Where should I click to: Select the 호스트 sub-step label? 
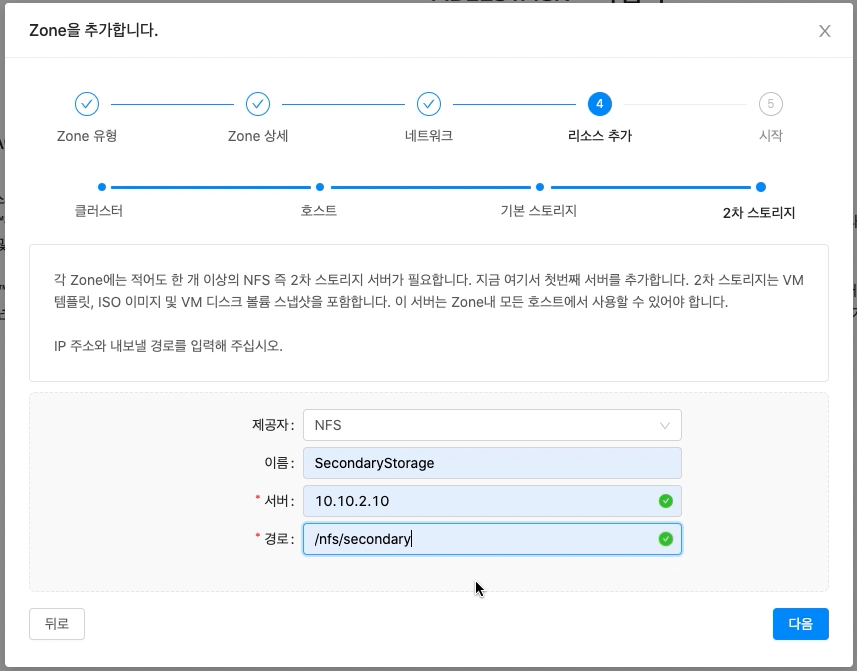pos(319,210)
